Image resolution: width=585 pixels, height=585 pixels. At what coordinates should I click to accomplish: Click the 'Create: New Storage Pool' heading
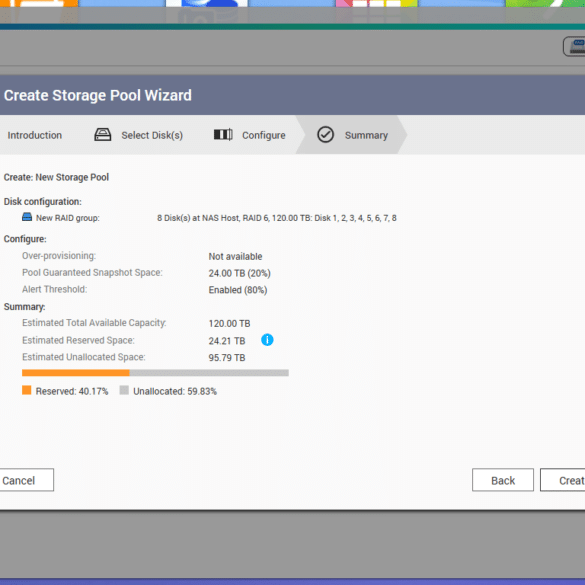56,177
